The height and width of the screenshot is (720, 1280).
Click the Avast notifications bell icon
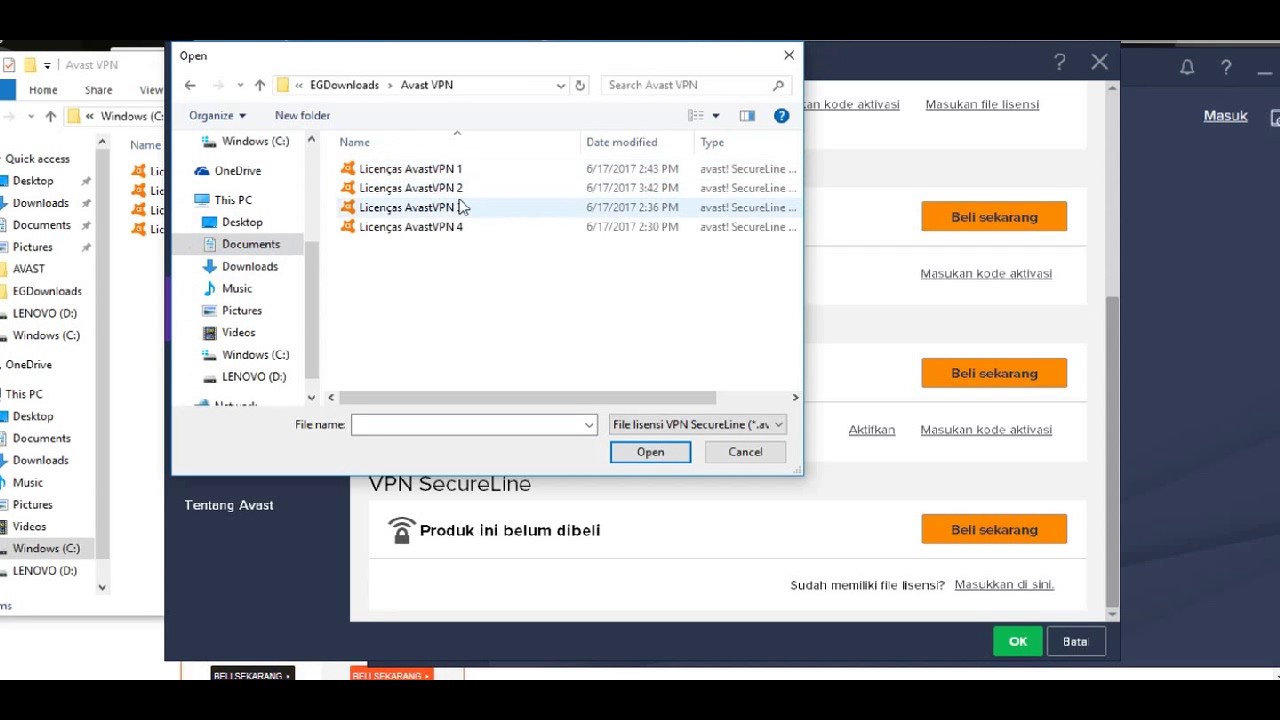(x=1187, y=67)
